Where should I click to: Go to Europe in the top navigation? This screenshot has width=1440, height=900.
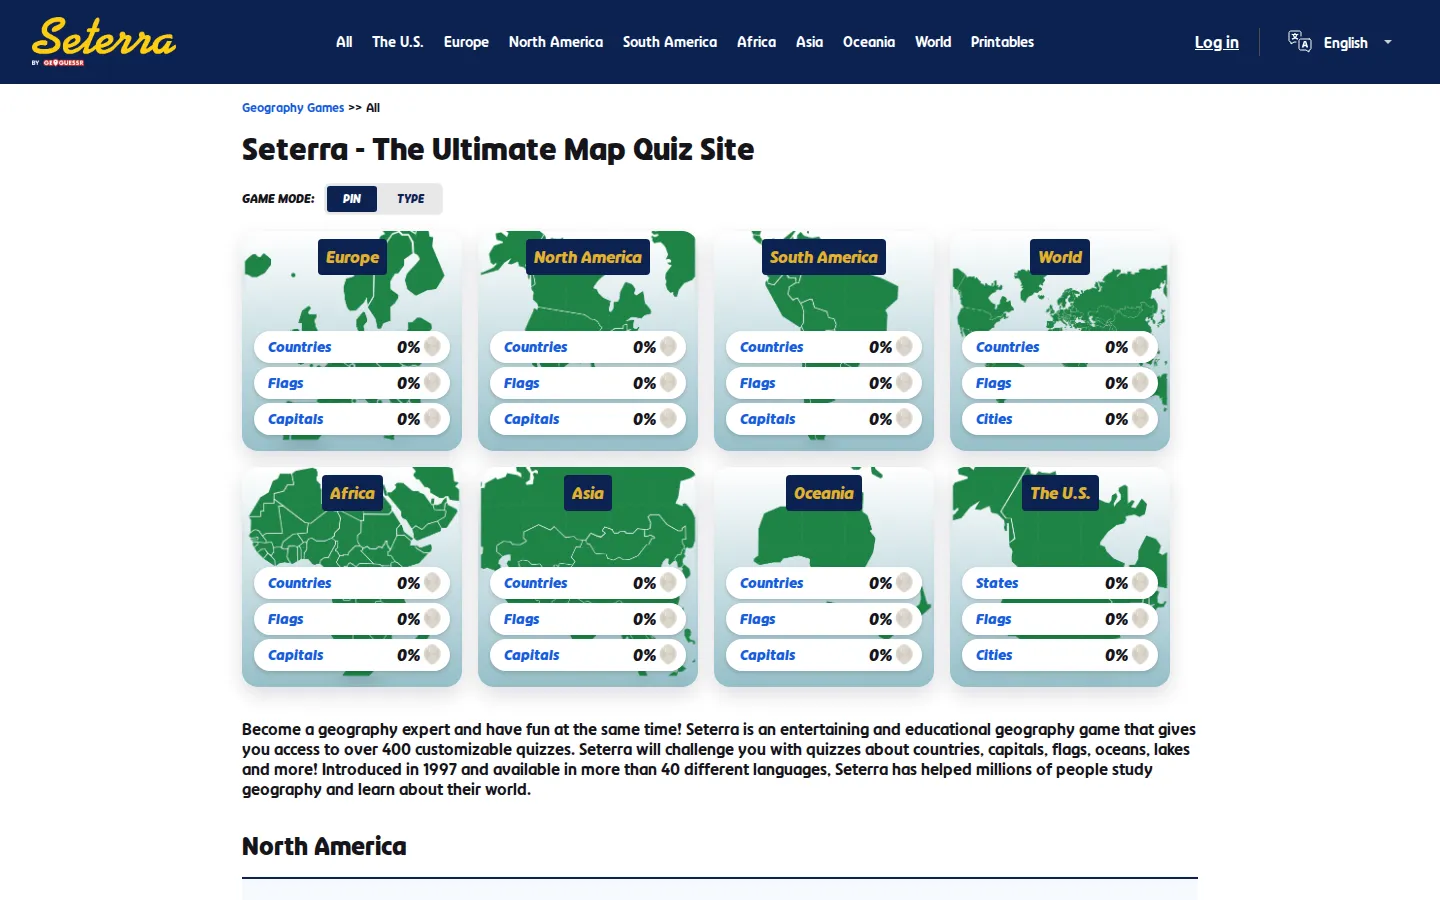pos(466,42)
